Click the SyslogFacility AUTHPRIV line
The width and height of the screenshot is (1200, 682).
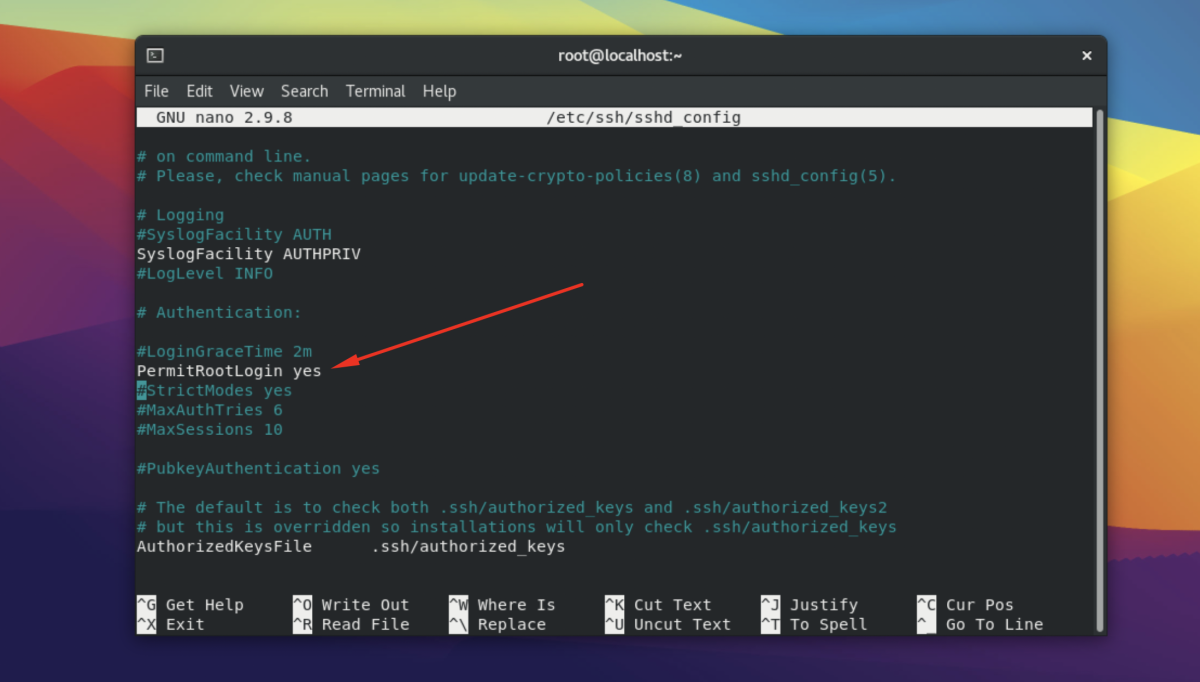(x=248, y=254)
